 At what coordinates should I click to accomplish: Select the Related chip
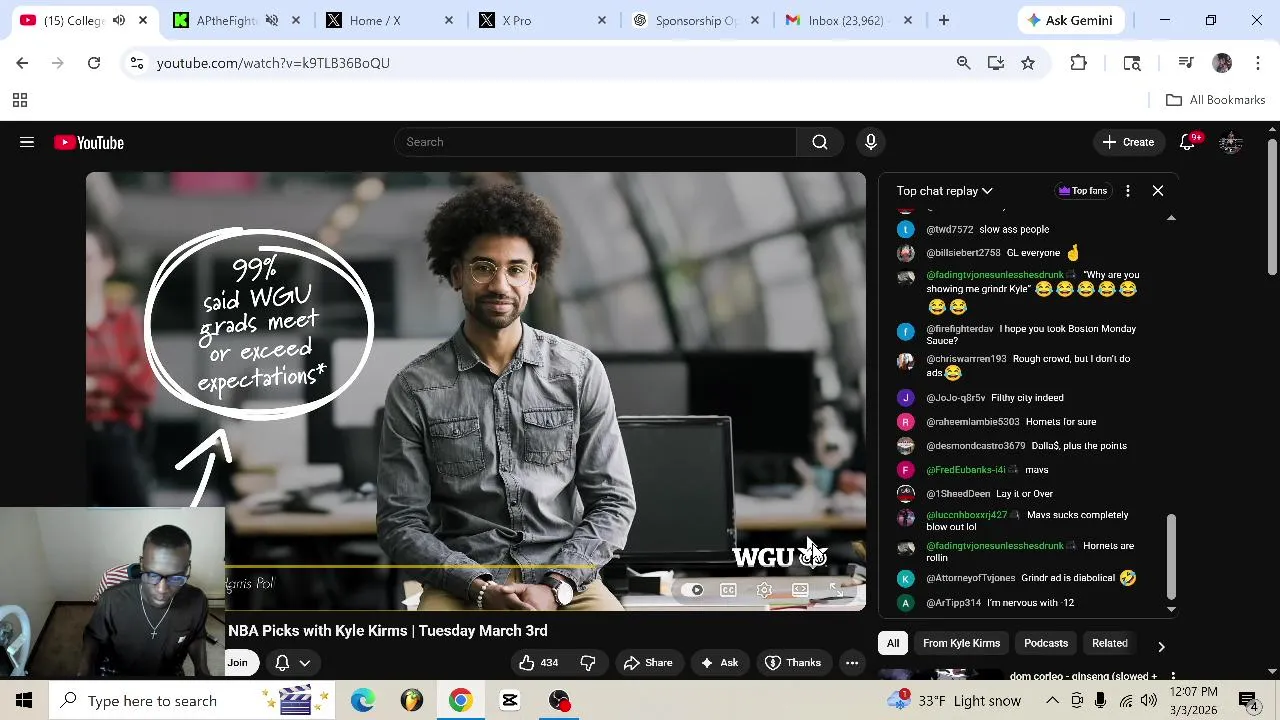coord(1110,643)
